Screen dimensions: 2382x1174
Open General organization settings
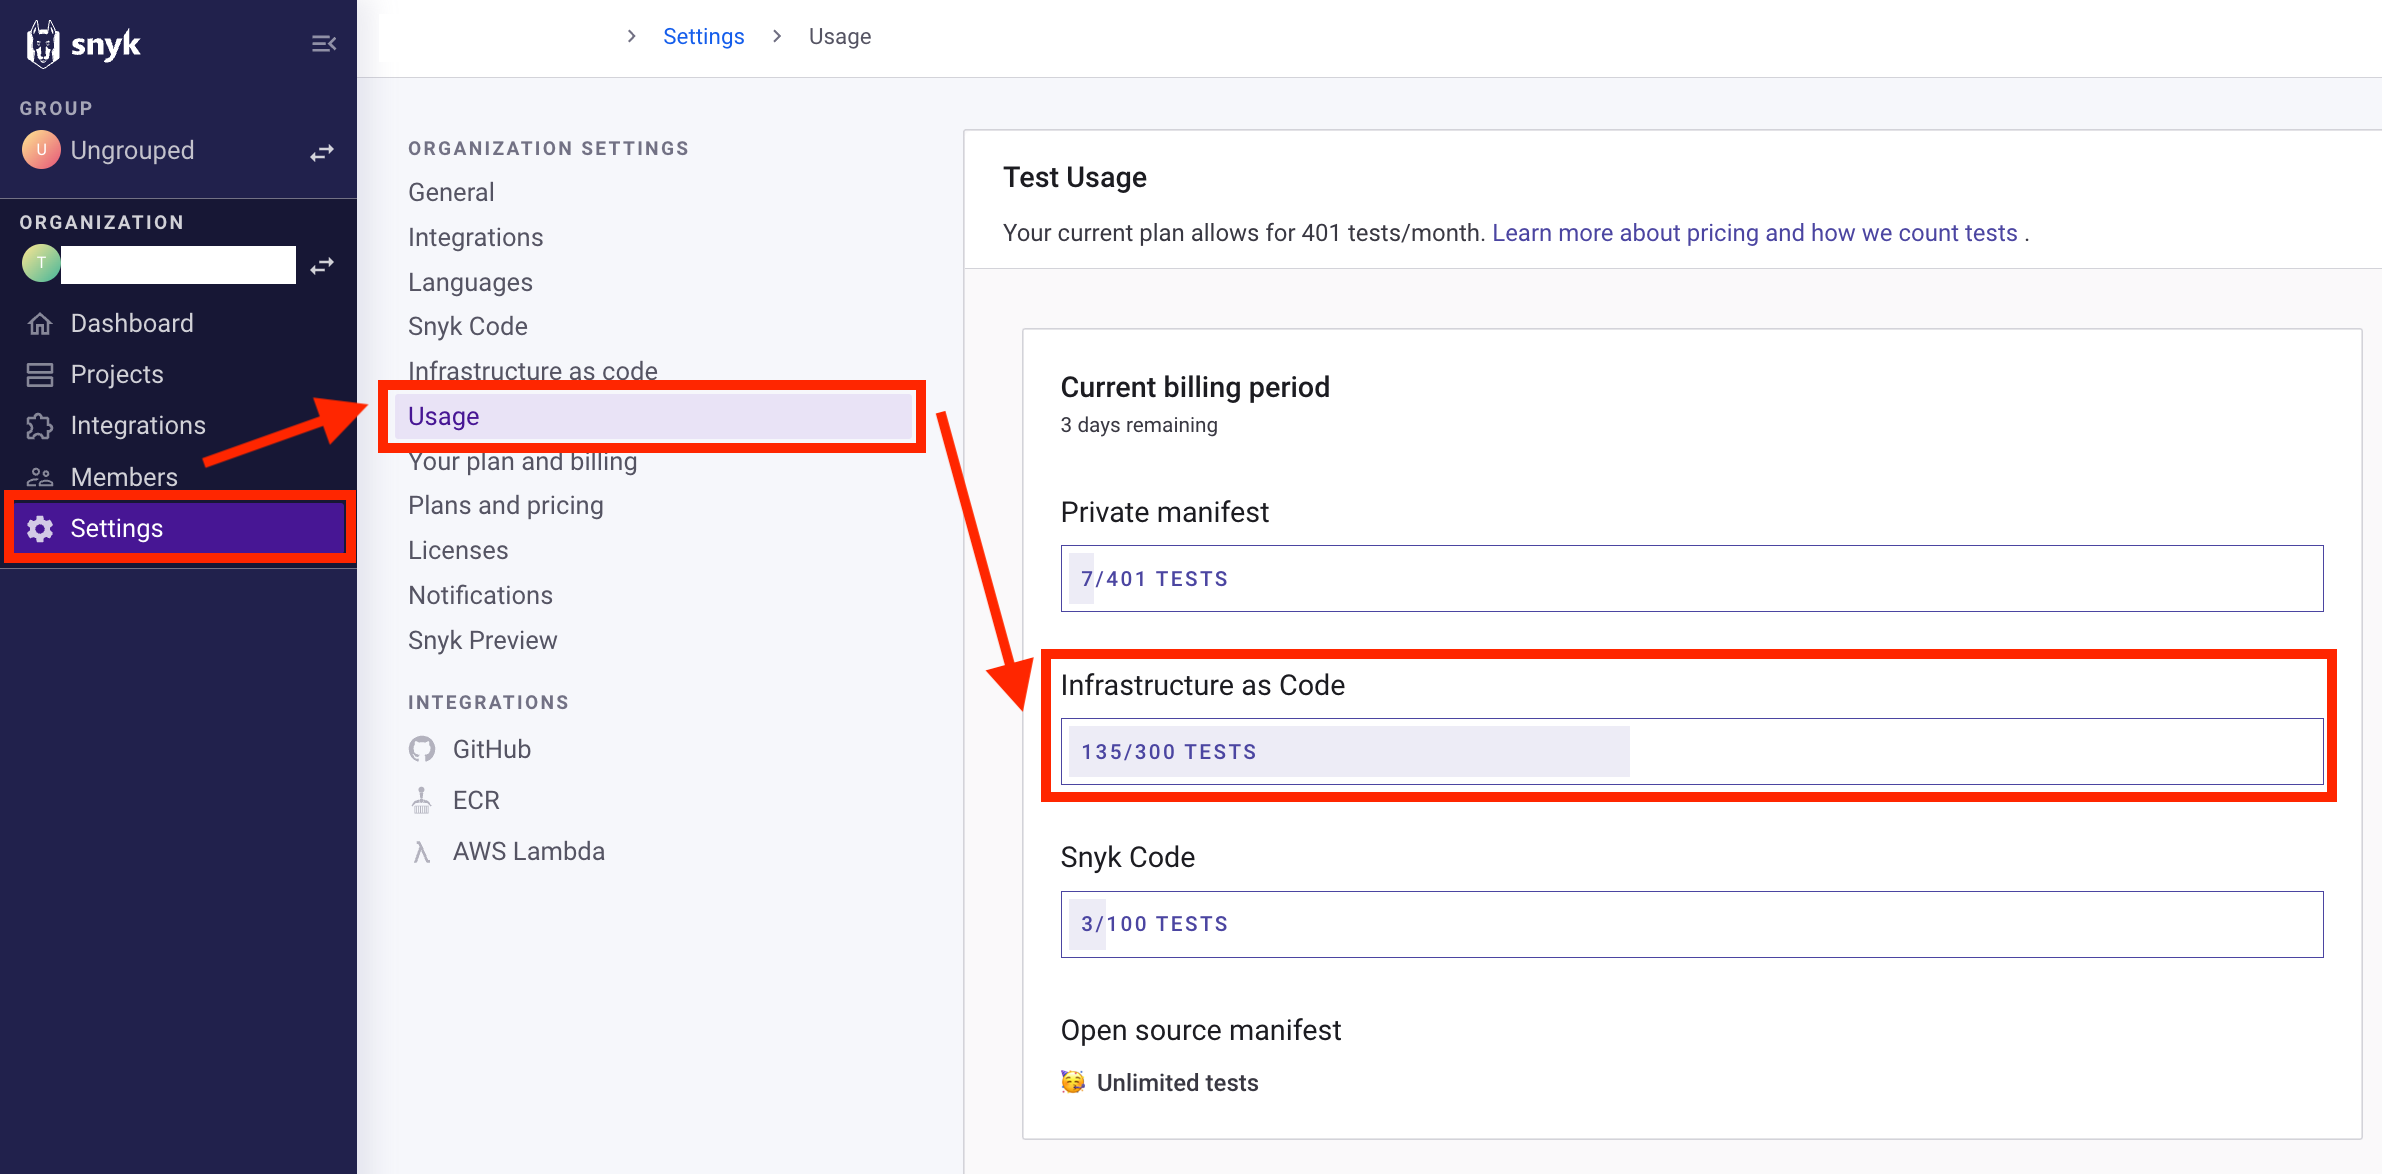click(x=451, y=192)
